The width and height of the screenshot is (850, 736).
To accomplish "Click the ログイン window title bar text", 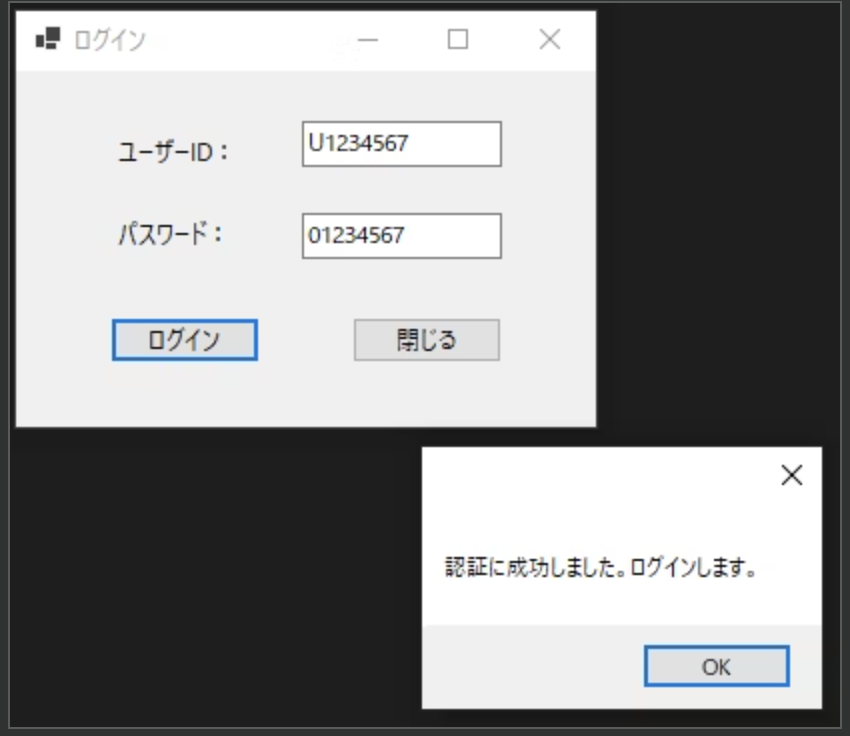I will click(x=100, y=38).
